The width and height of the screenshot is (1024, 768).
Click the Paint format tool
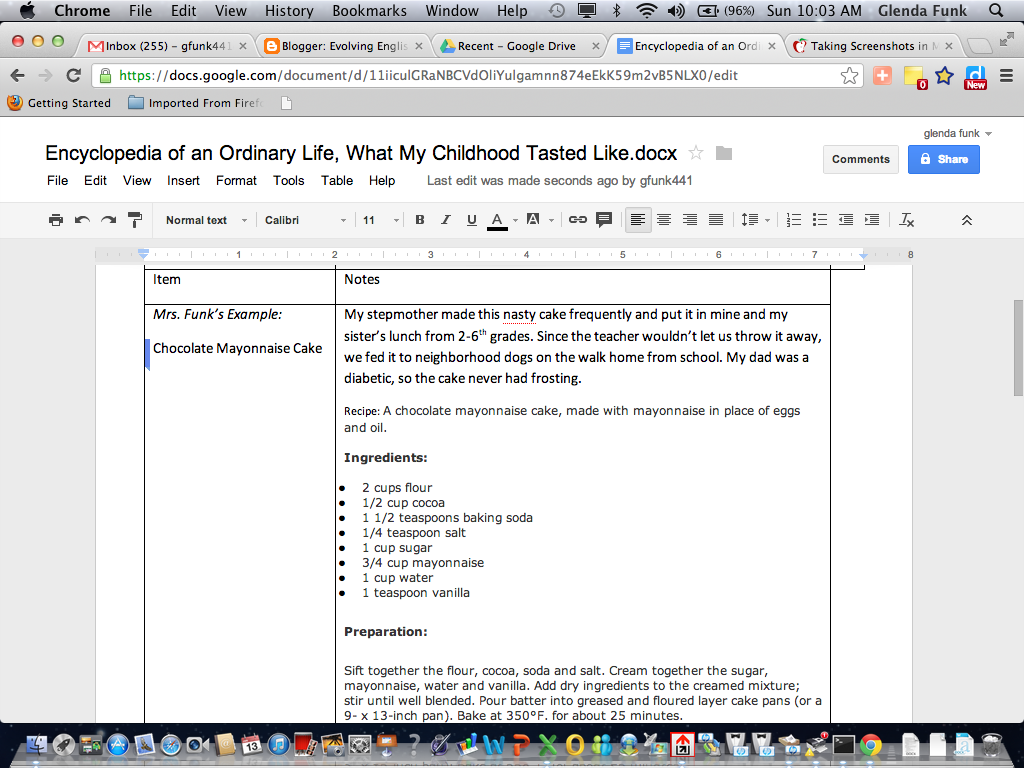[135, 219]
